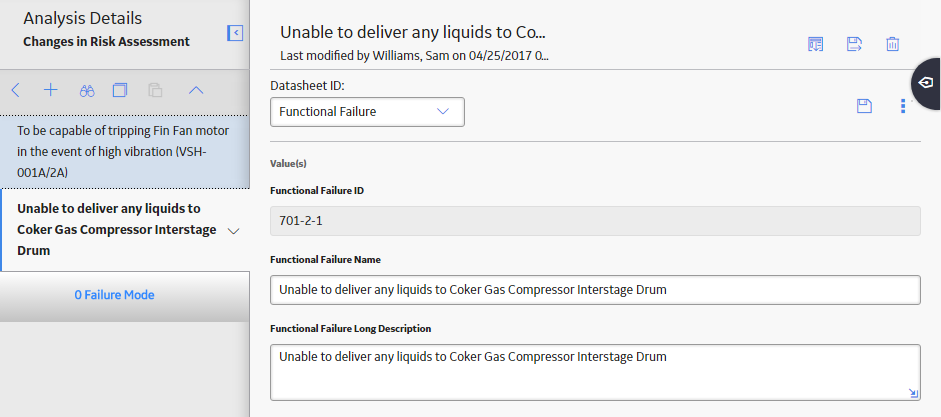
Task: Click the copy icon in left toolbar
Action: pyautogui.click(x=120, y=91)
